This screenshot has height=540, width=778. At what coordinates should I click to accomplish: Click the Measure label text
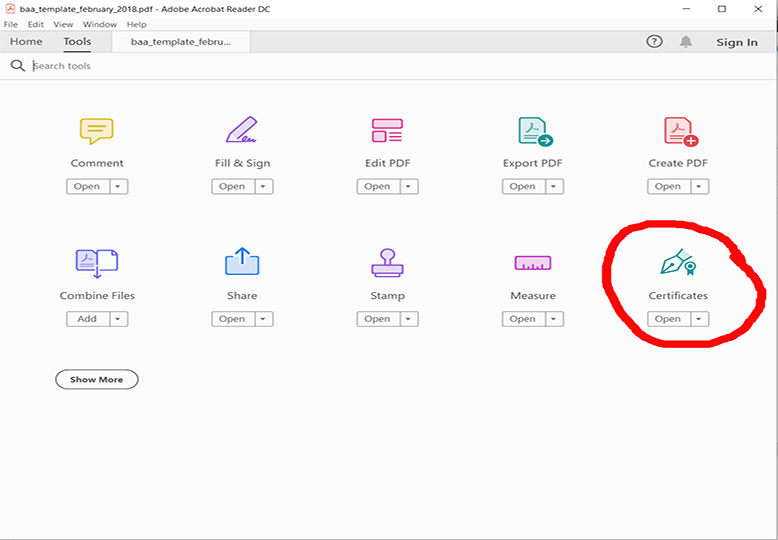point(533,296)
